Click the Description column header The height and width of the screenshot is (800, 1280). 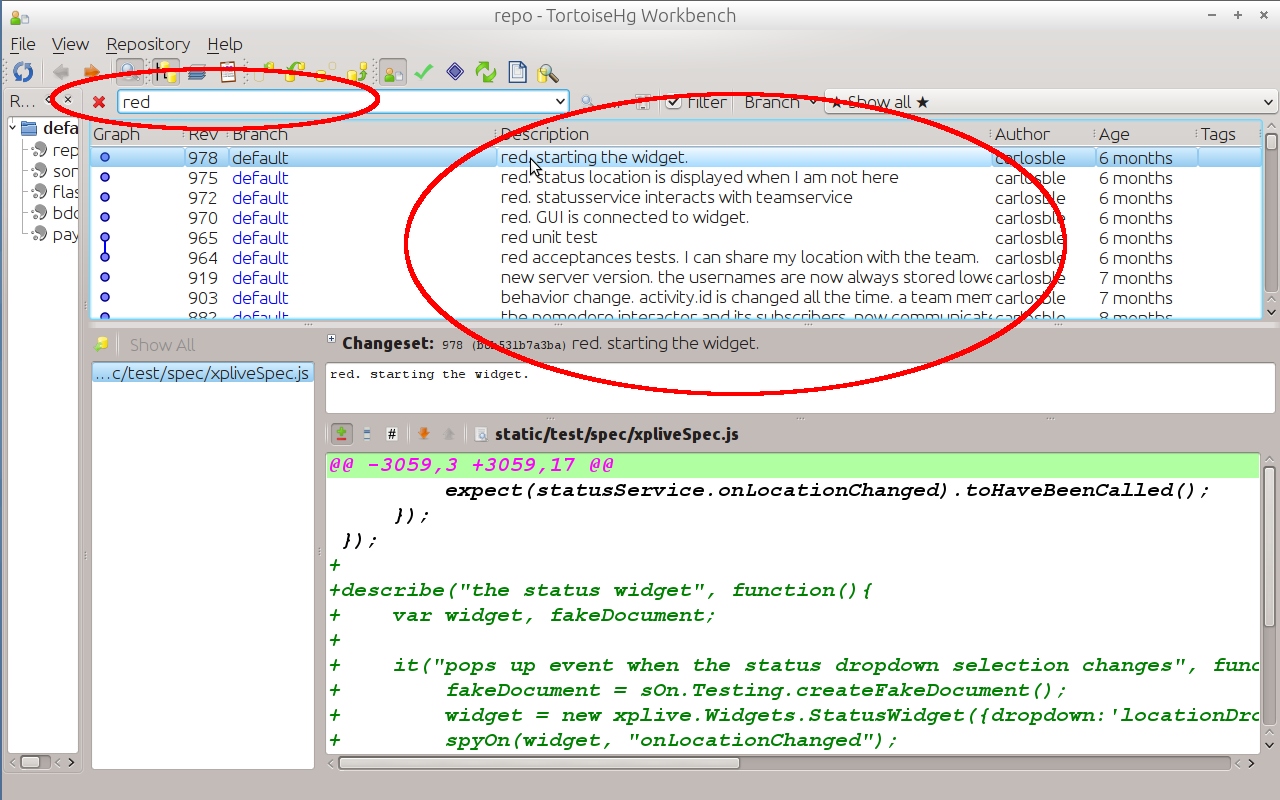[x=744, y=134]
